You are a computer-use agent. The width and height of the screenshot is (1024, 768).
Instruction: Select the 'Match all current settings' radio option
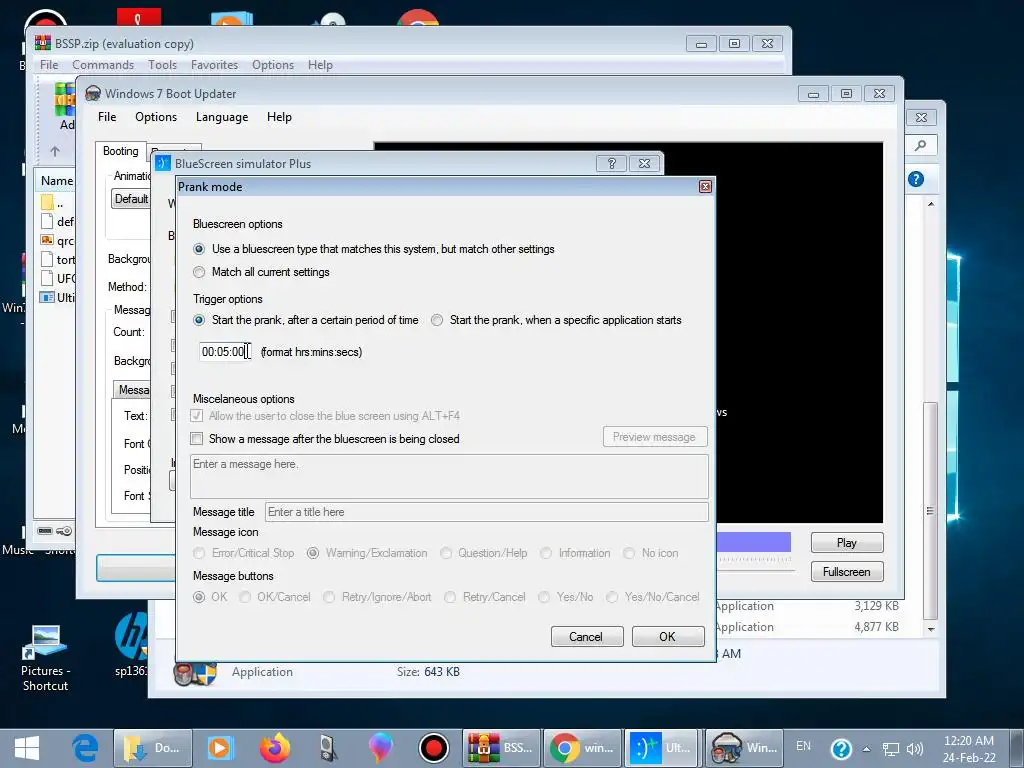[x=199, y=272]
